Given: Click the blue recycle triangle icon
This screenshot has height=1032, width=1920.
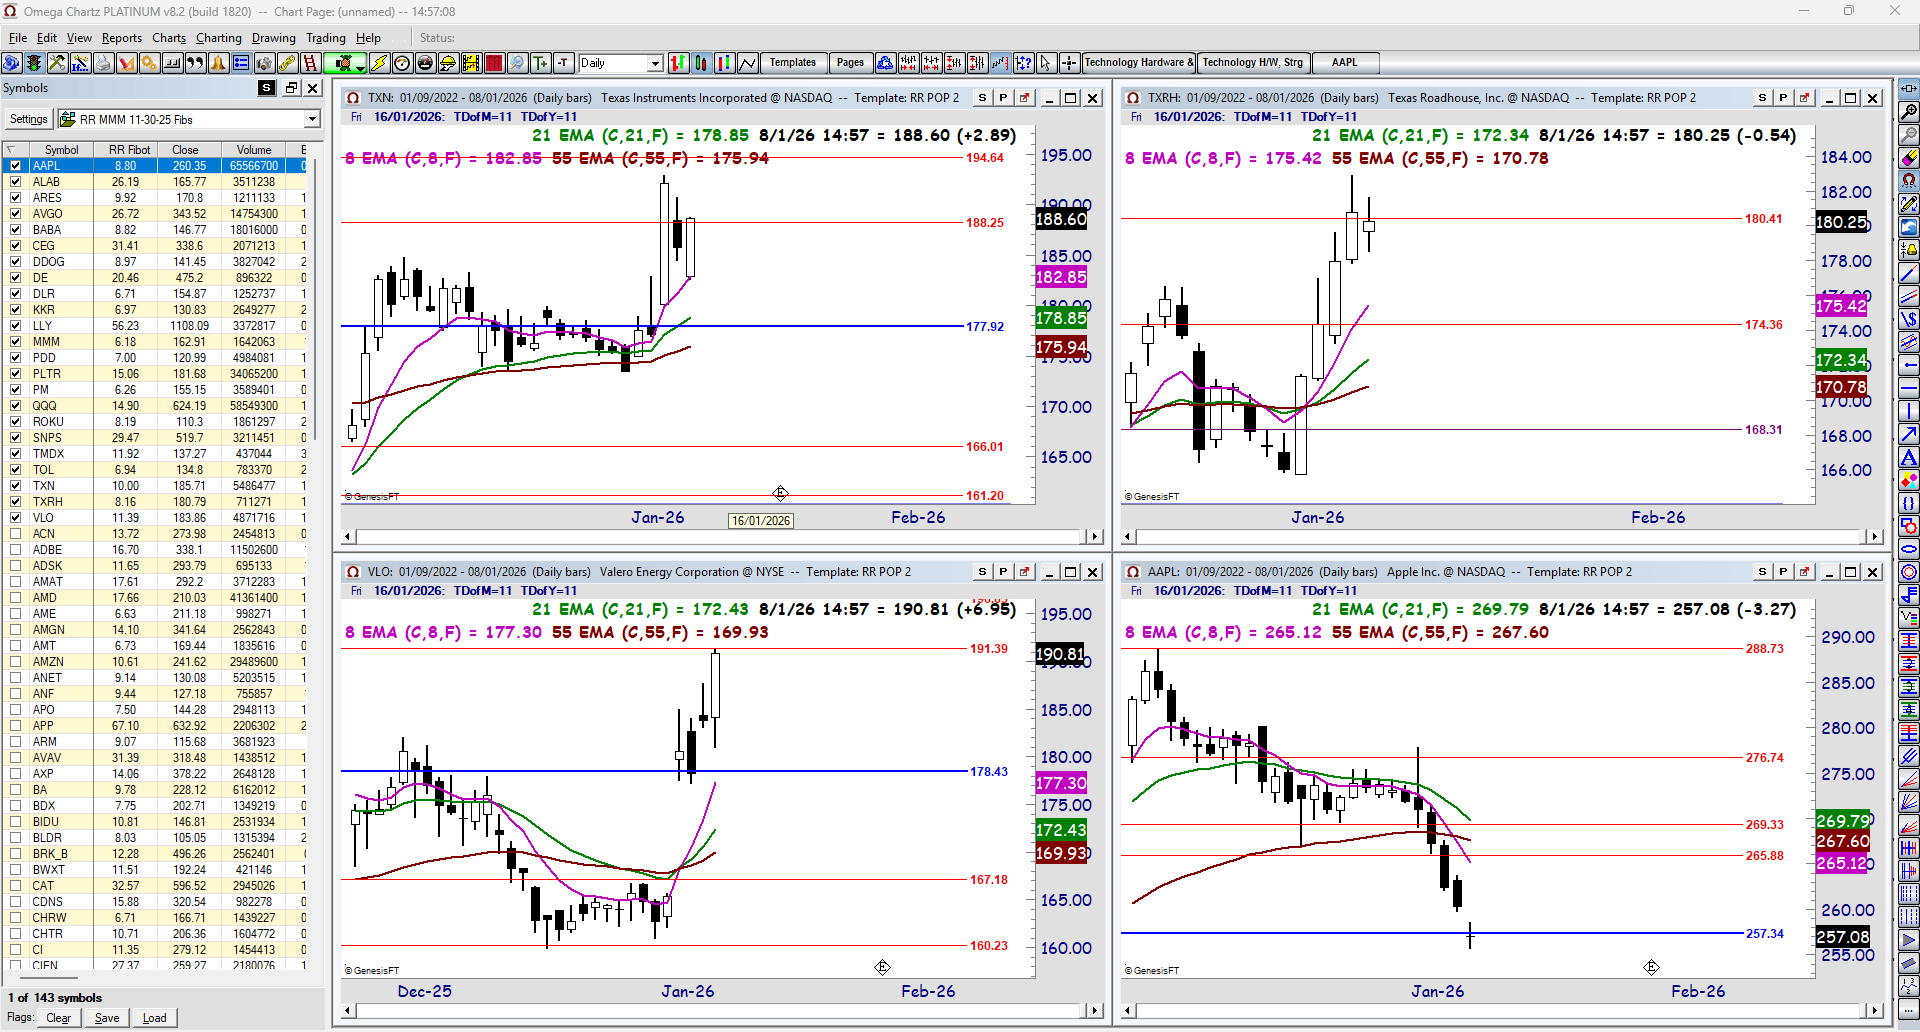Looking at the screenshot, I should pos(885,63).
